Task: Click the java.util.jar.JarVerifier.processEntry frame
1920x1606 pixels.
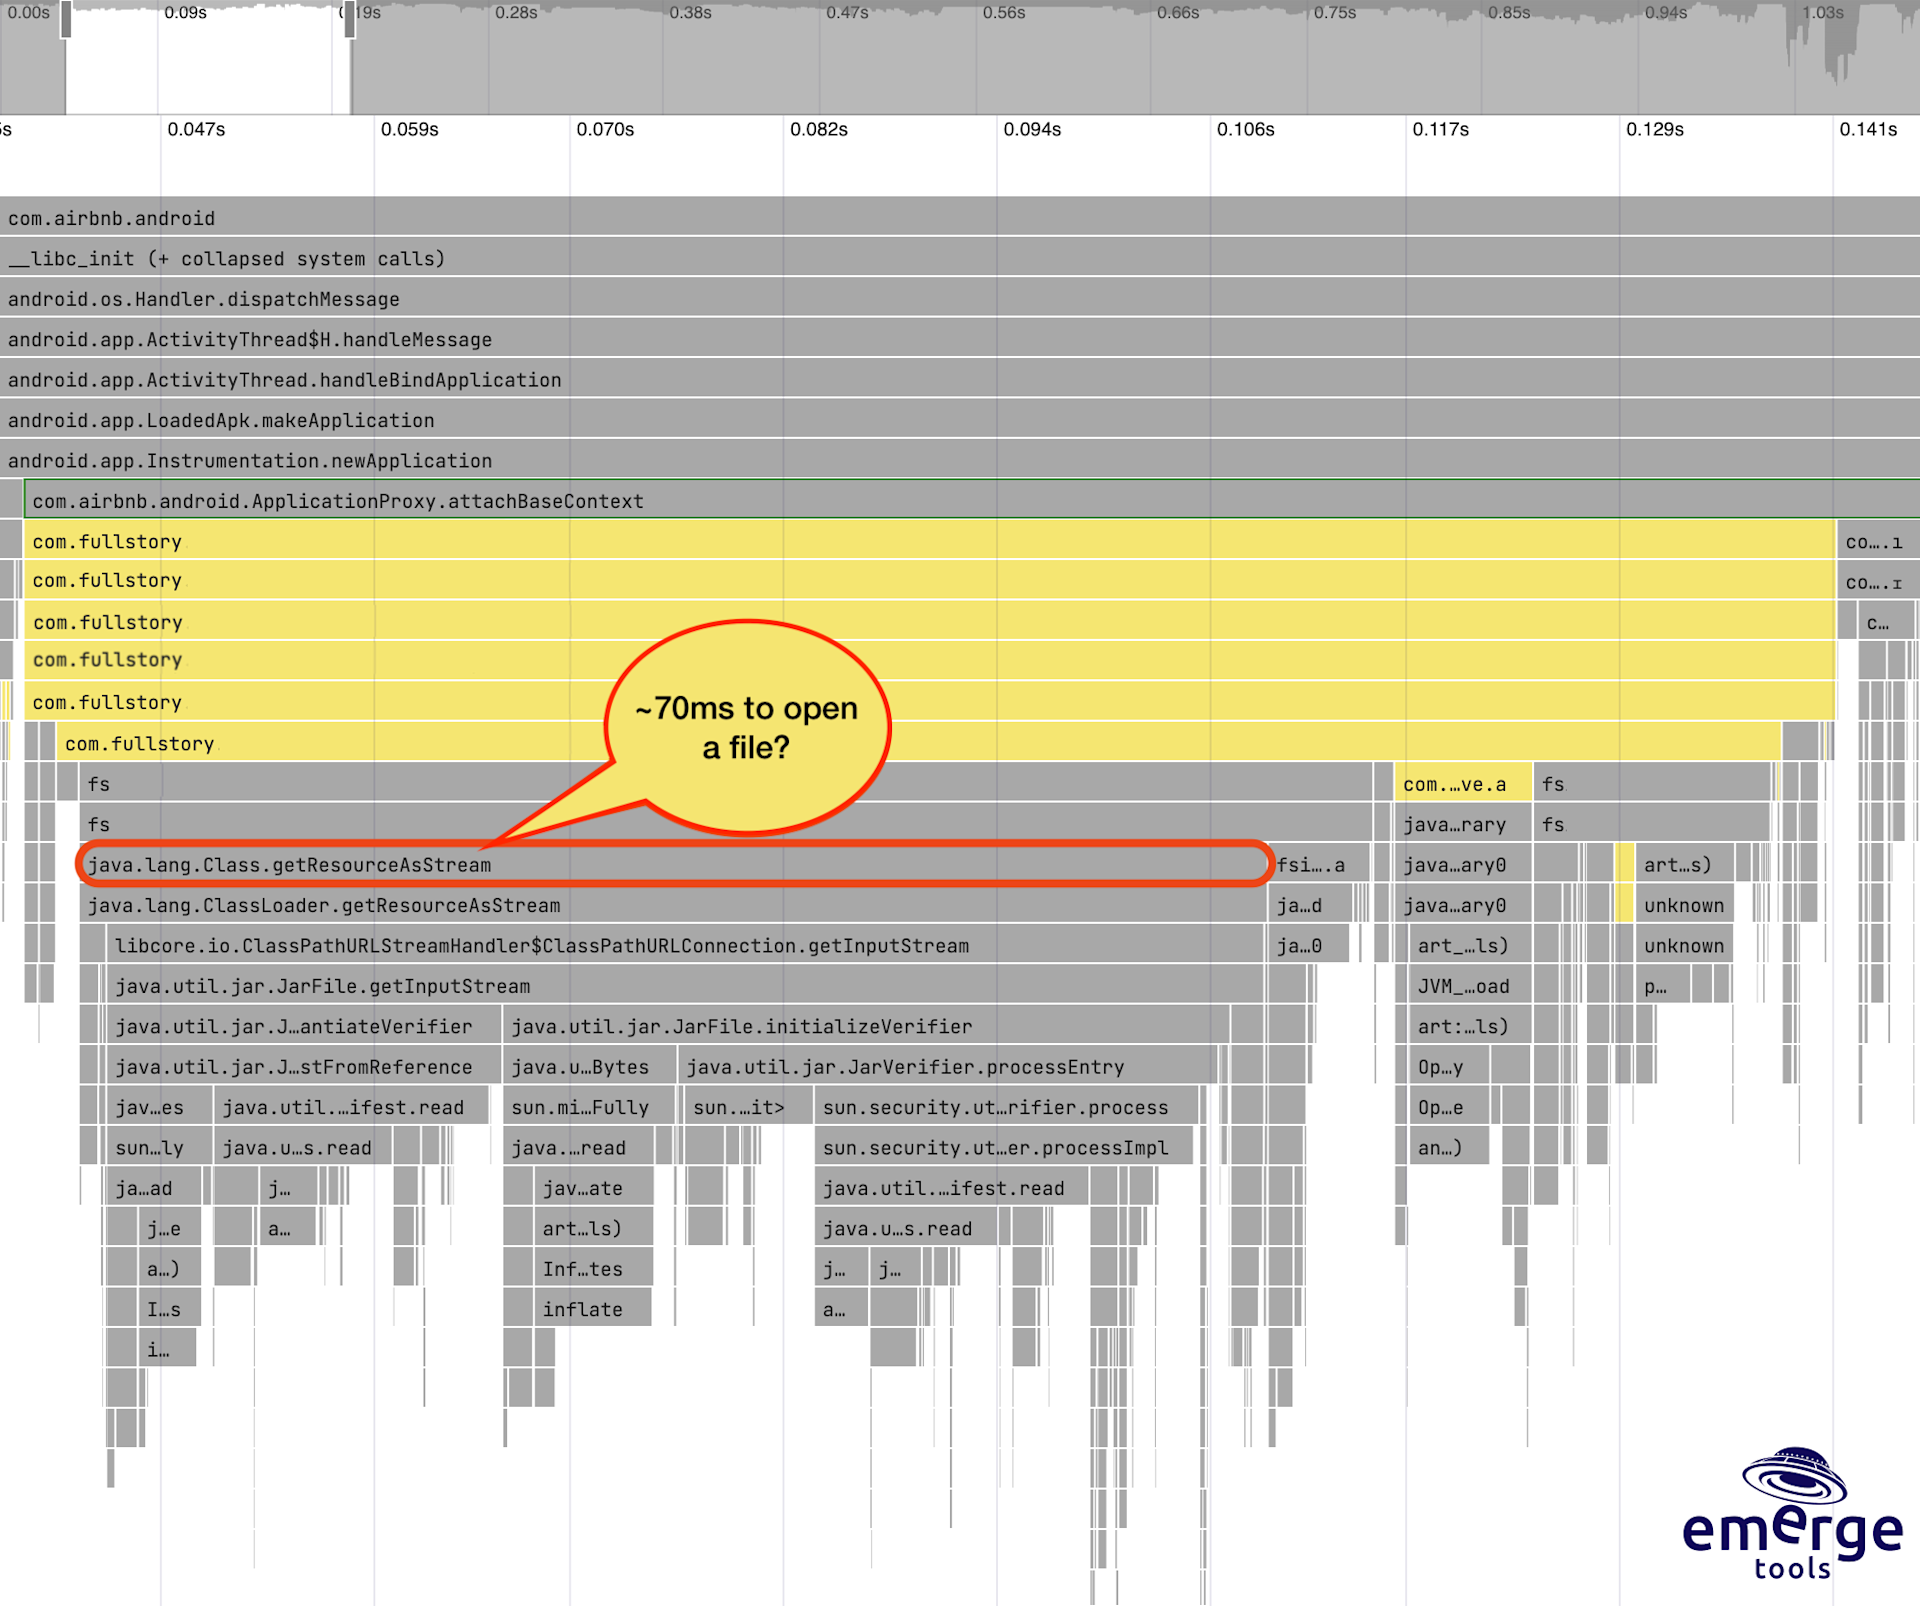Action: click(x=902, y=1067)
